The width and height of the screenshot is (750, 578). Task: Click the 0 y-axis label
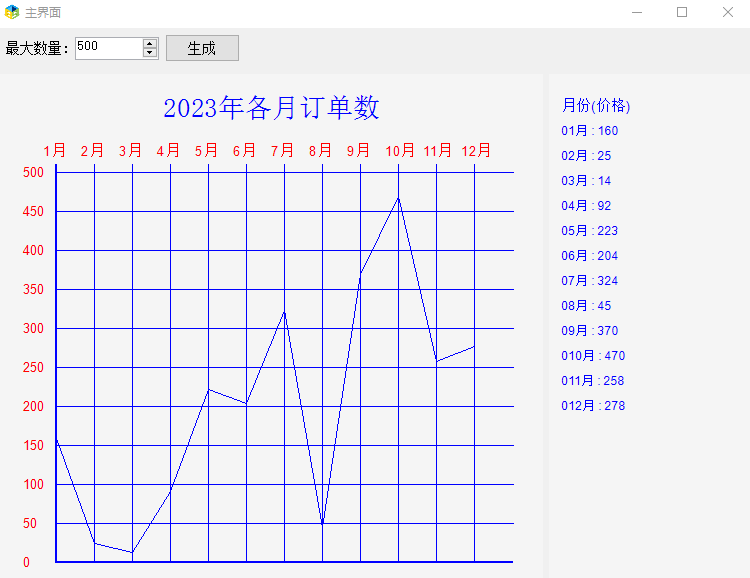pos(27,562)
